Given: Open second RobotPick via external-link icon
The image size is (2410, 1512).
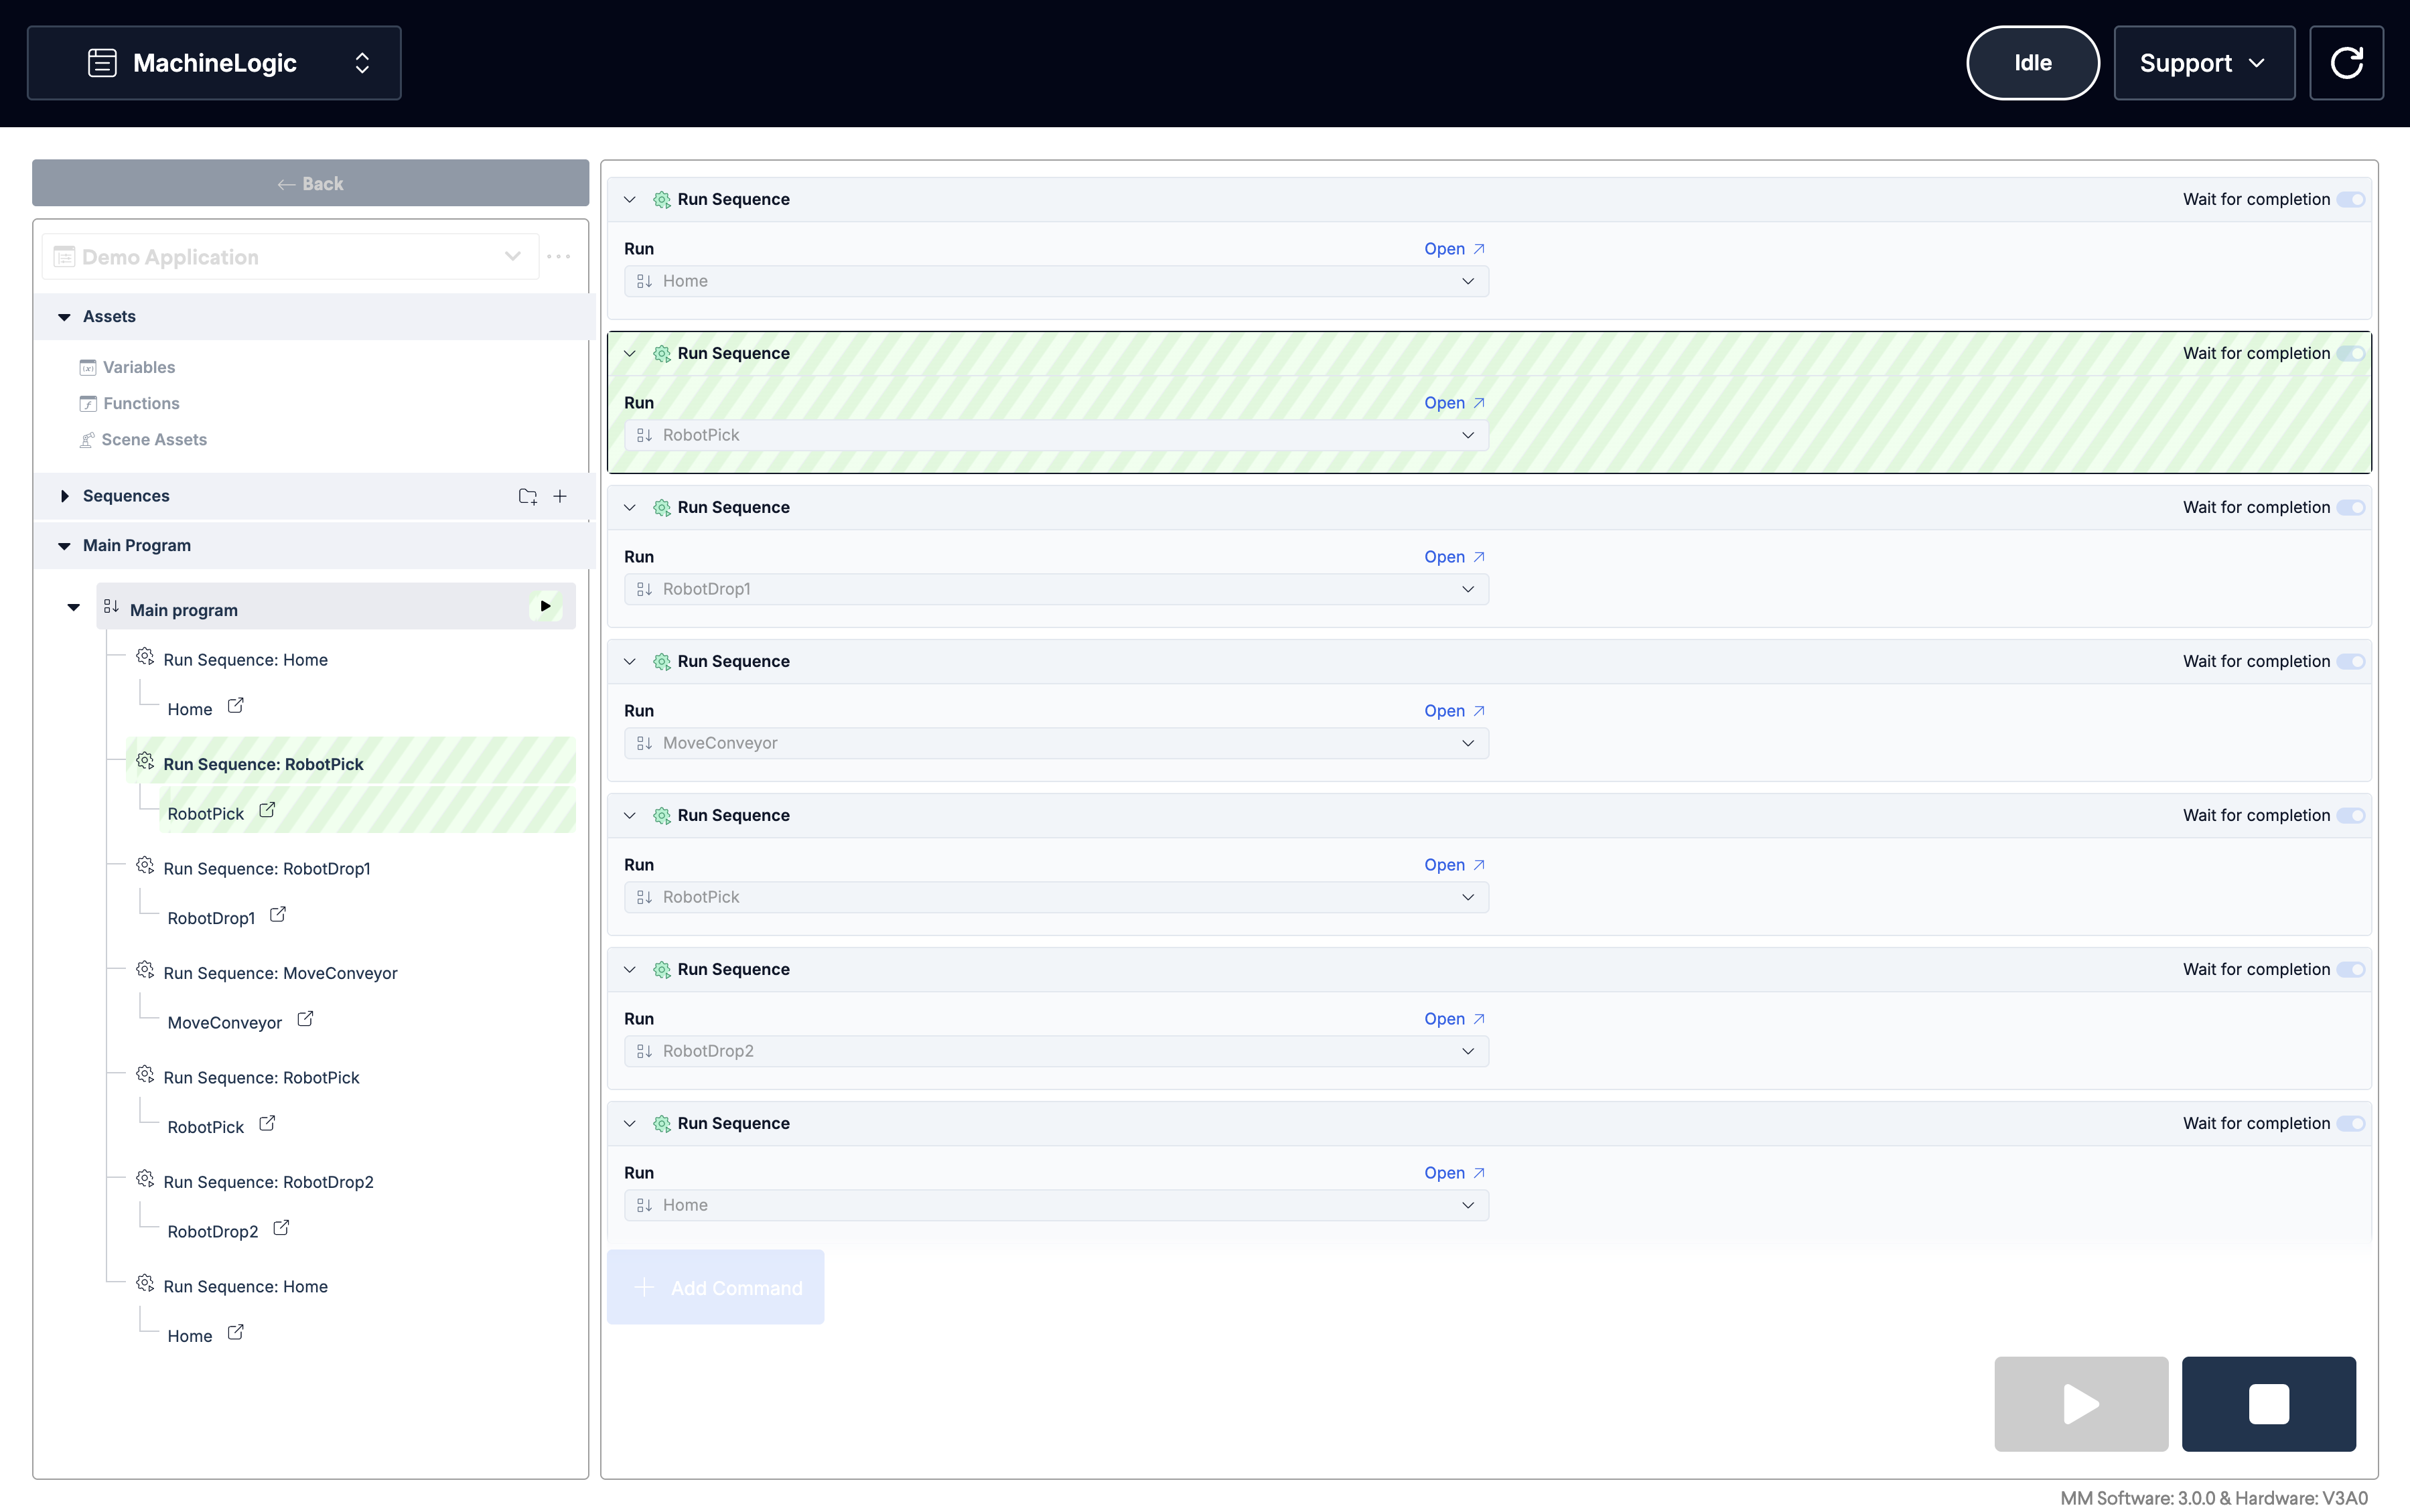Looking at the screenshot, I should 267,1124.
